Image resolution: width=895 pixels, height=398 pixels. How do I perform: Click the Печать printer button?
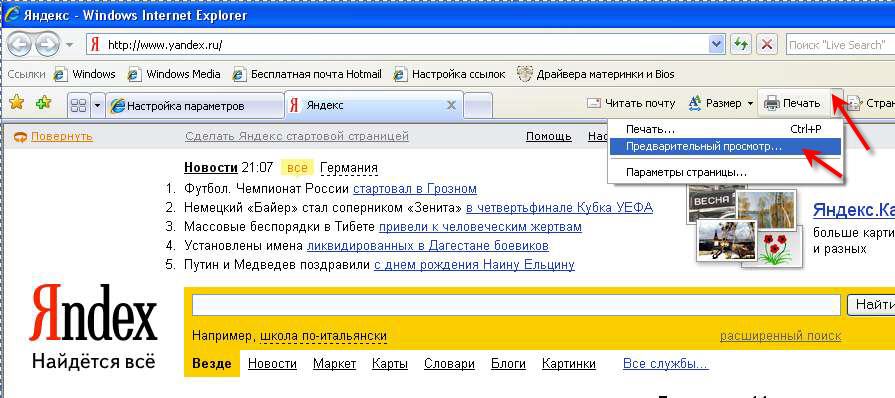[x=793, y=103]
